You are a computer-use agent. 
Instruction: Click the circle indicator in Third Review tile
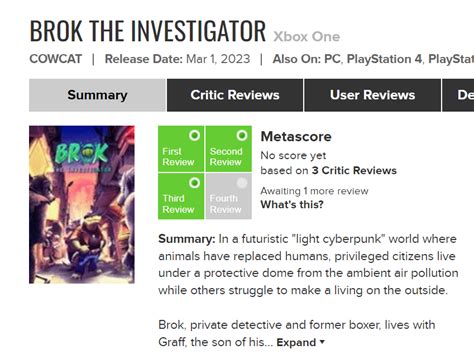click(194, 183)
